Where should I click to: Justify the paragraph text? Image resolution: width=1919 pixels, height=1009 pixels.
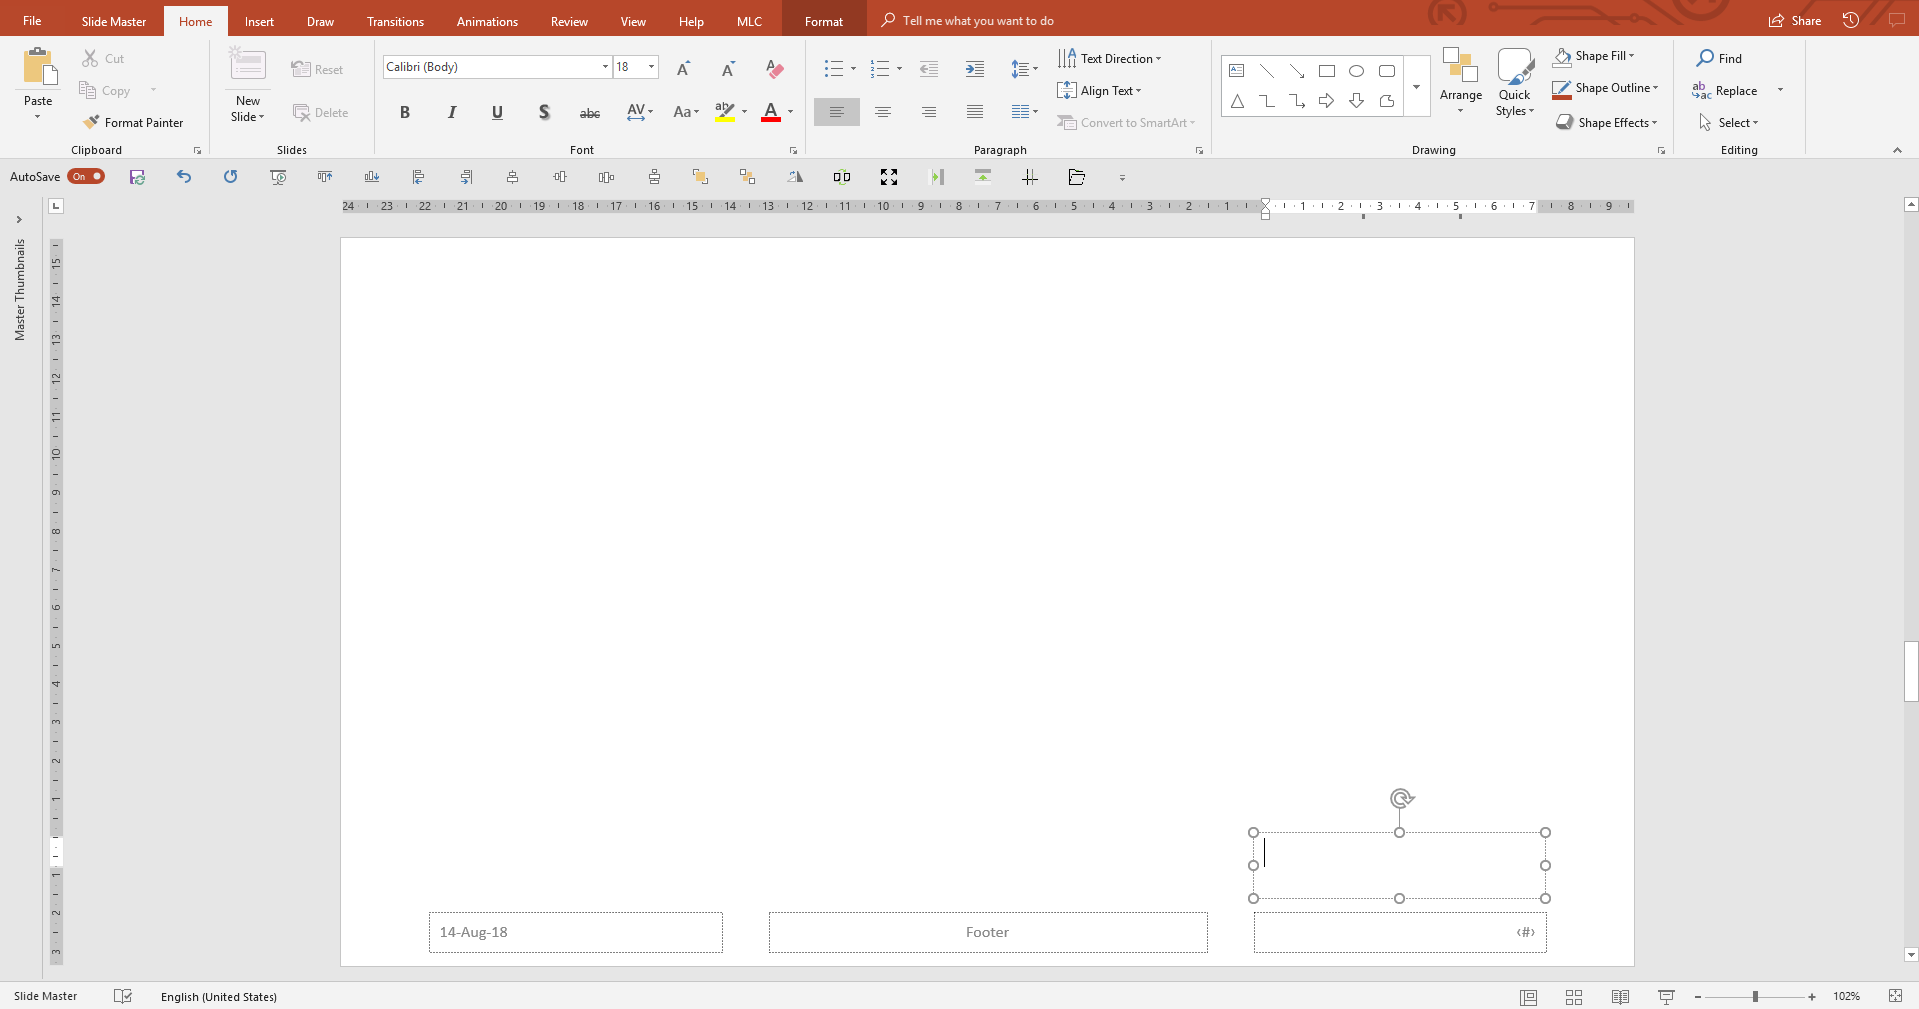point(975,112)
